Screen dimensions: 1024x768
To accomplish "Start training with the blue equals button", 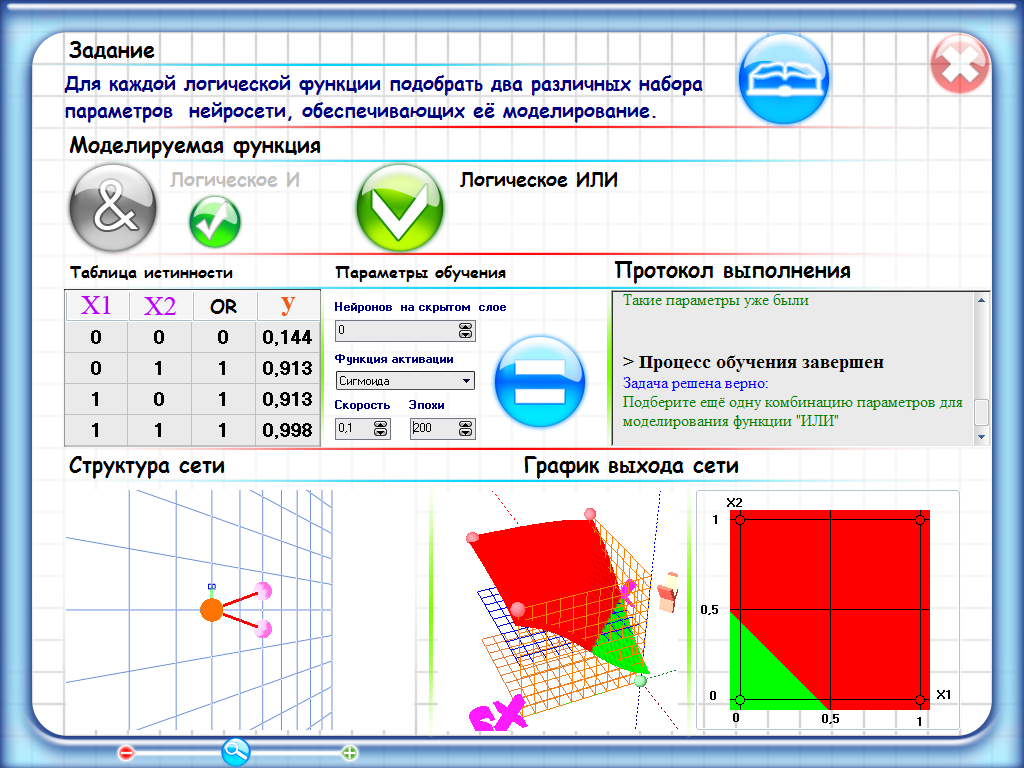I will click(x=541, y=384).
